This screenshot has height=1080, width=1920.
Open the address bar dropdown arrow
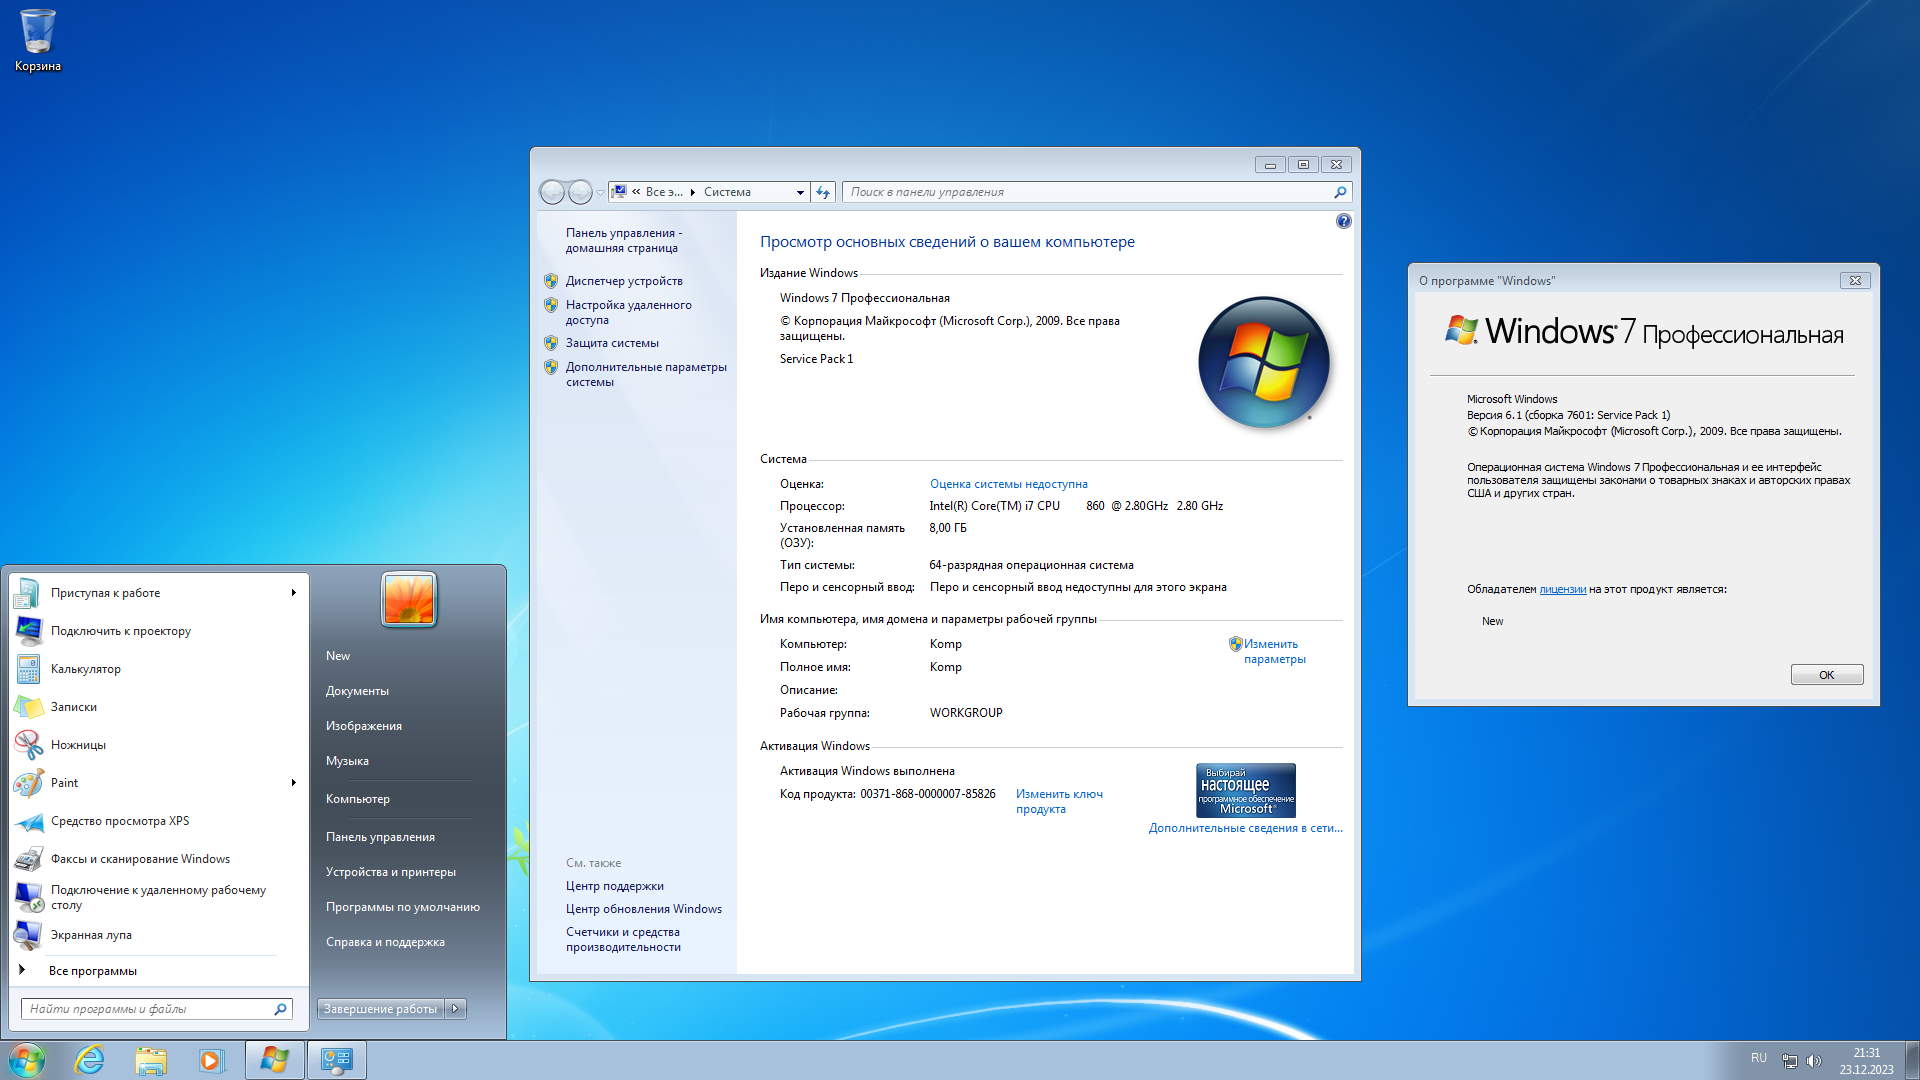pyautogui.click(x=799, y=192)
